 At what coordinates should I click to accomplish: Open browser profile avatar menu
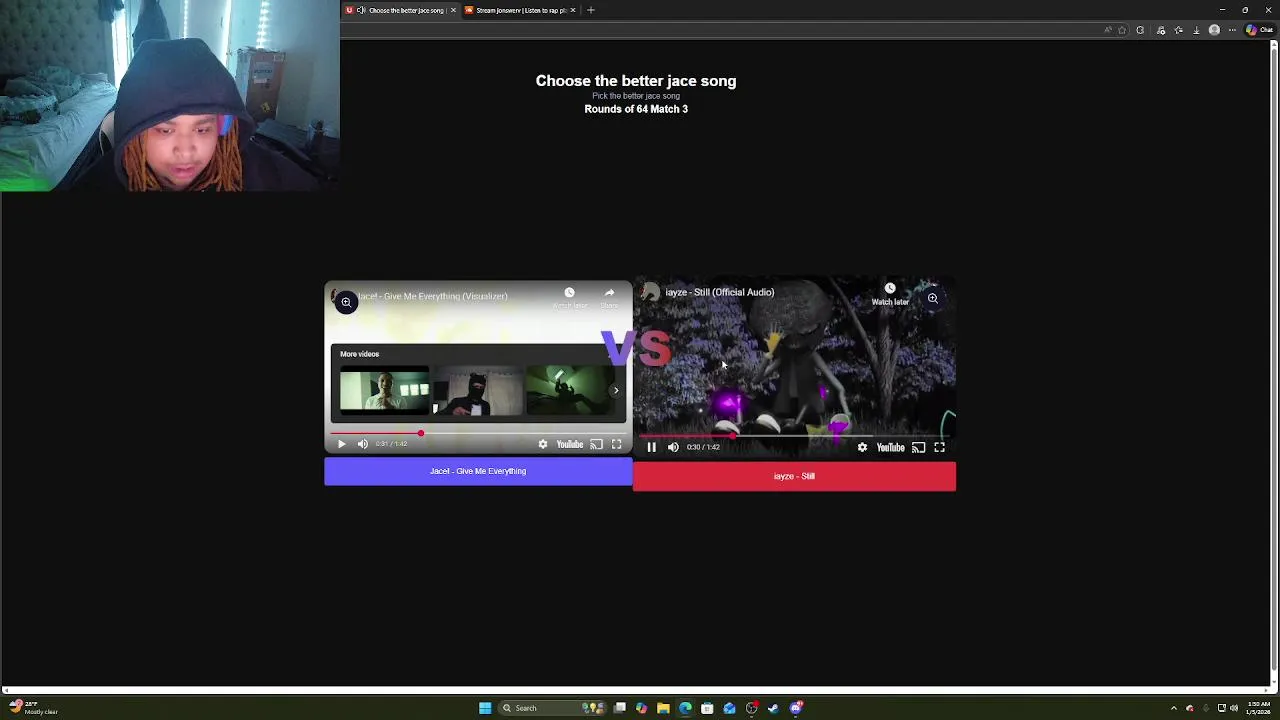(1214, 30)
